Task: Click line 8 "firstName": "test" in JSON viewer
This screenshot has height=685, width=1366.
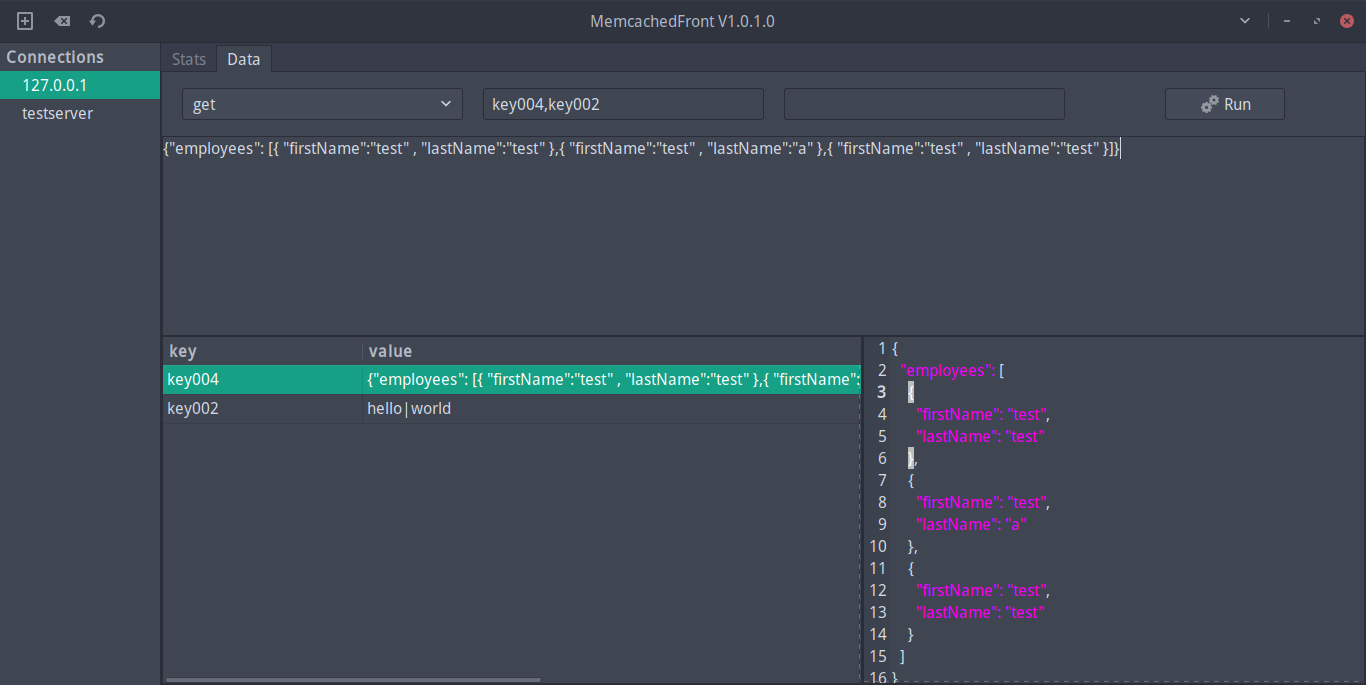Action: pyautogui.click(x=983, y=502)
